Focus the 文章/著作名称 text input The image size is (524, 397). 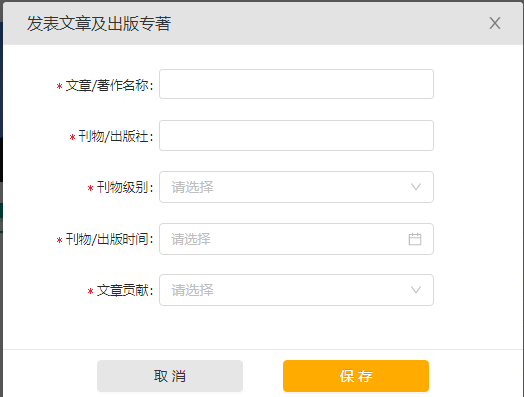coord(296,84)
